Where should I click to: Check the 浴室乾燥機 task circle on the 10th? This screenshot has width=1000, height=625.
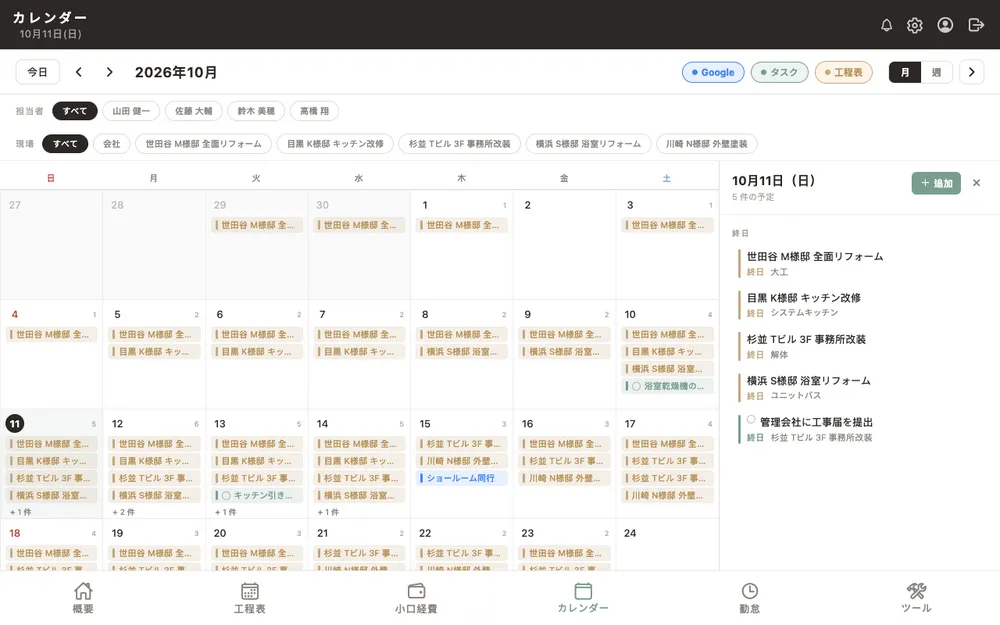tap(636, 386)
